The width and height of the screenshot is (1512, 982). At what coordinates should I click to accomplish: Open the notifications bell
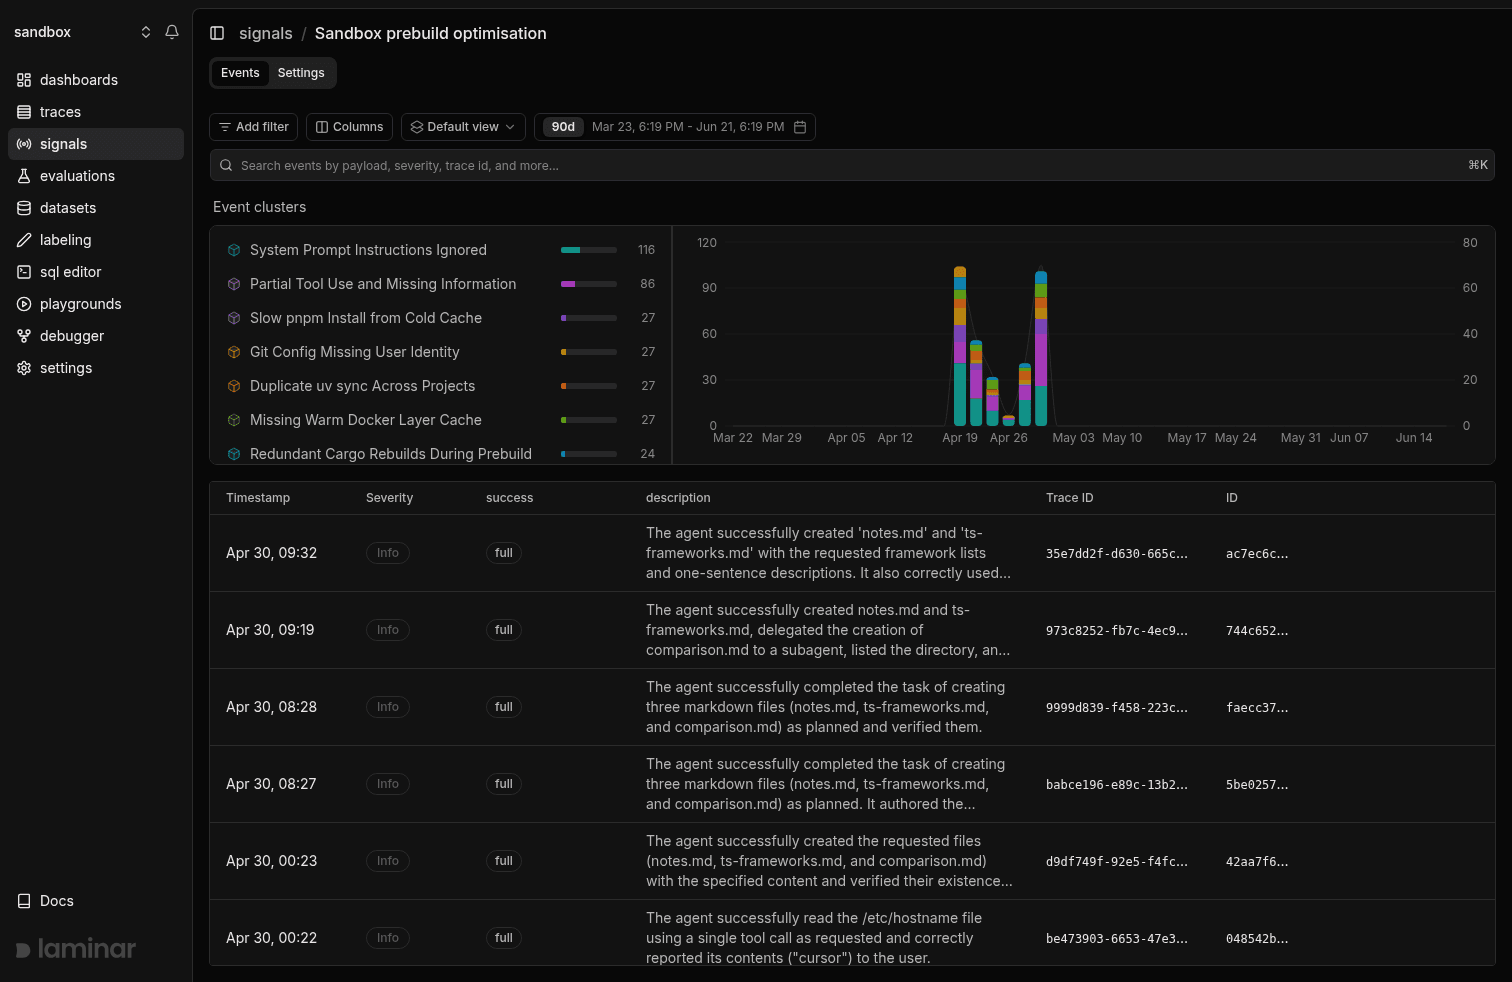[x=172, y=32]
